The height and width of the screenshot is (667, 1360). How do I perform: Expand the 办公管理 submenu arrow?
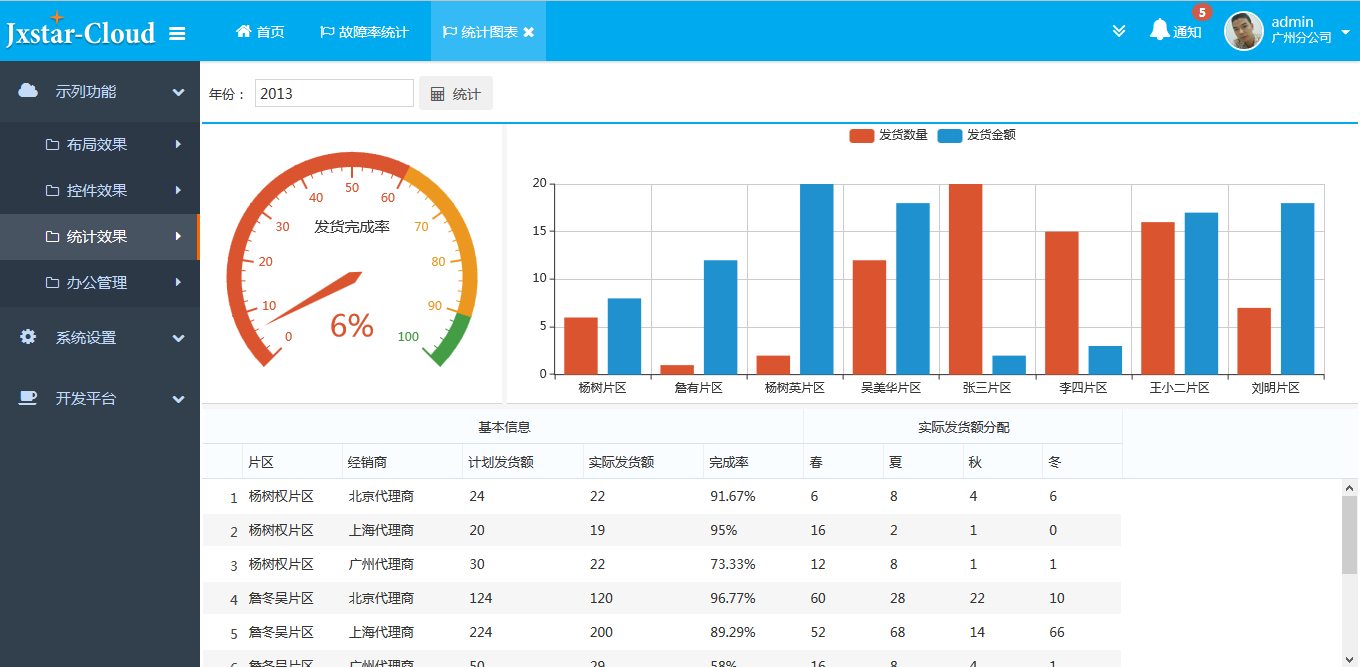click(178, 282)
